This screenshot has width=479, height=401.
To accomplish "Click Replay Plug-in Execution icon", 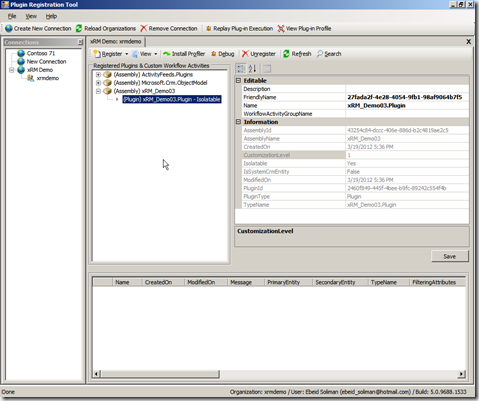I will tap(208, 29).
